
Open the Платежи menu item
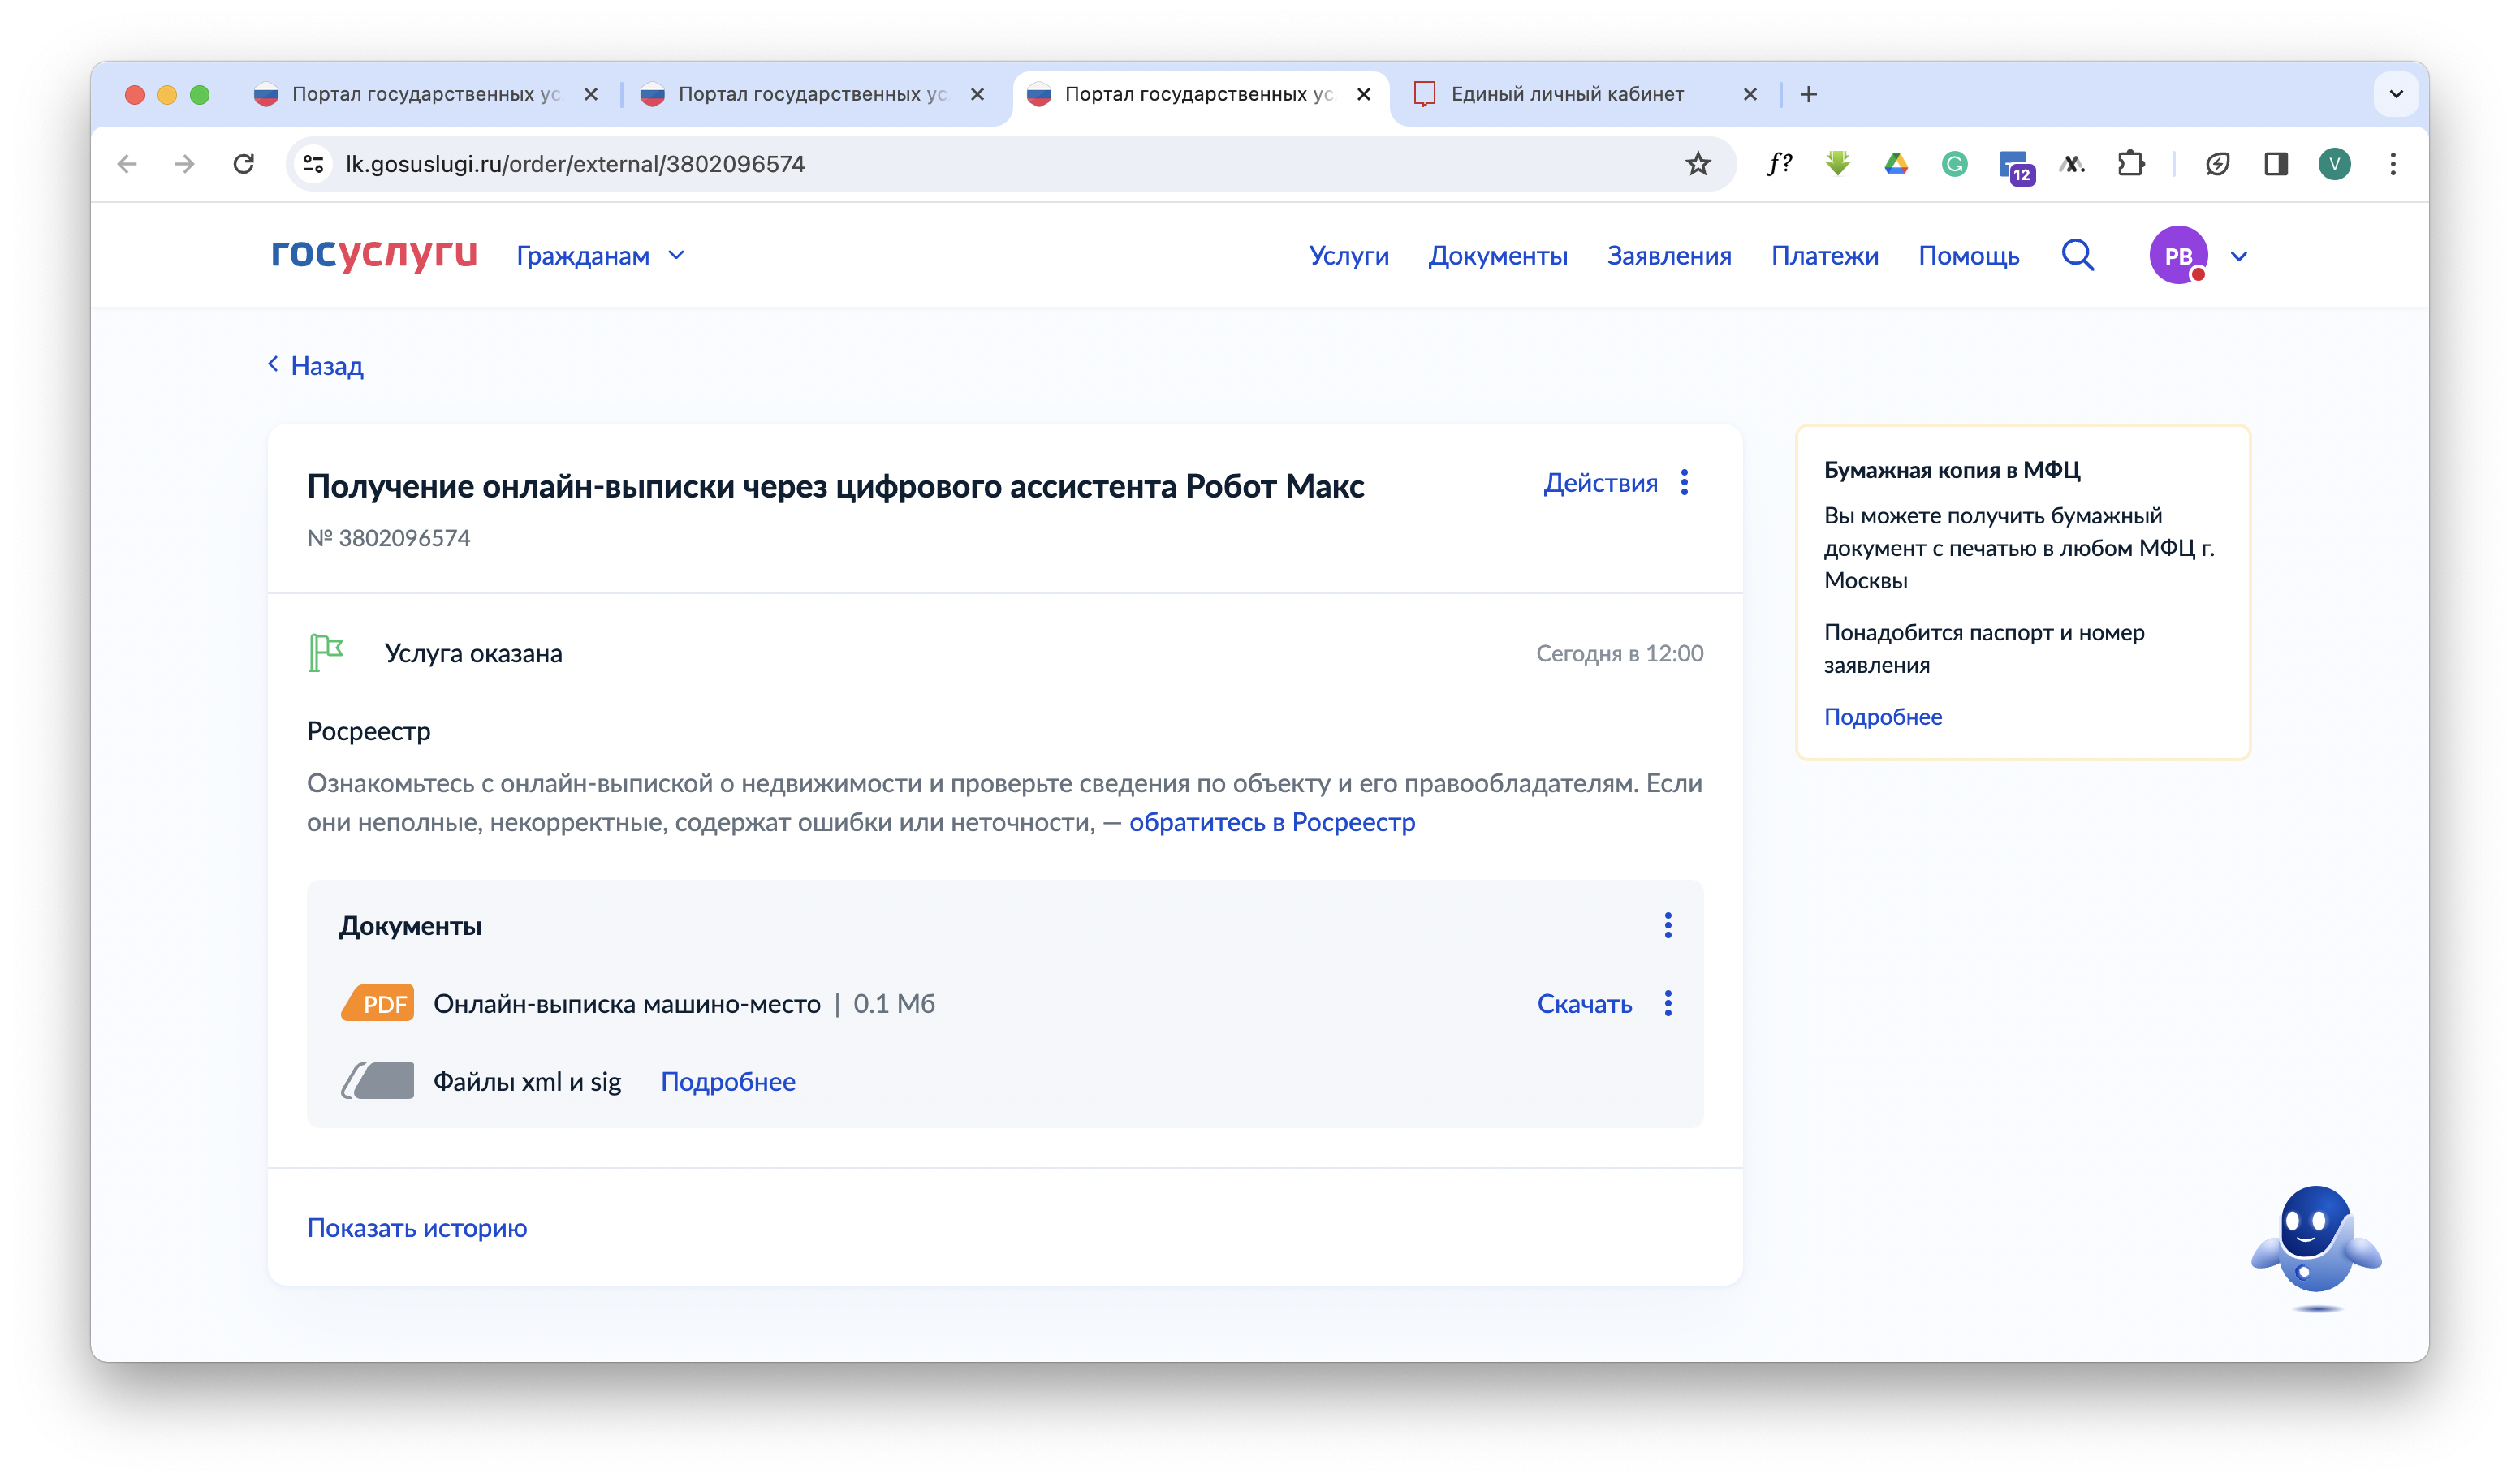(1824, 256)
